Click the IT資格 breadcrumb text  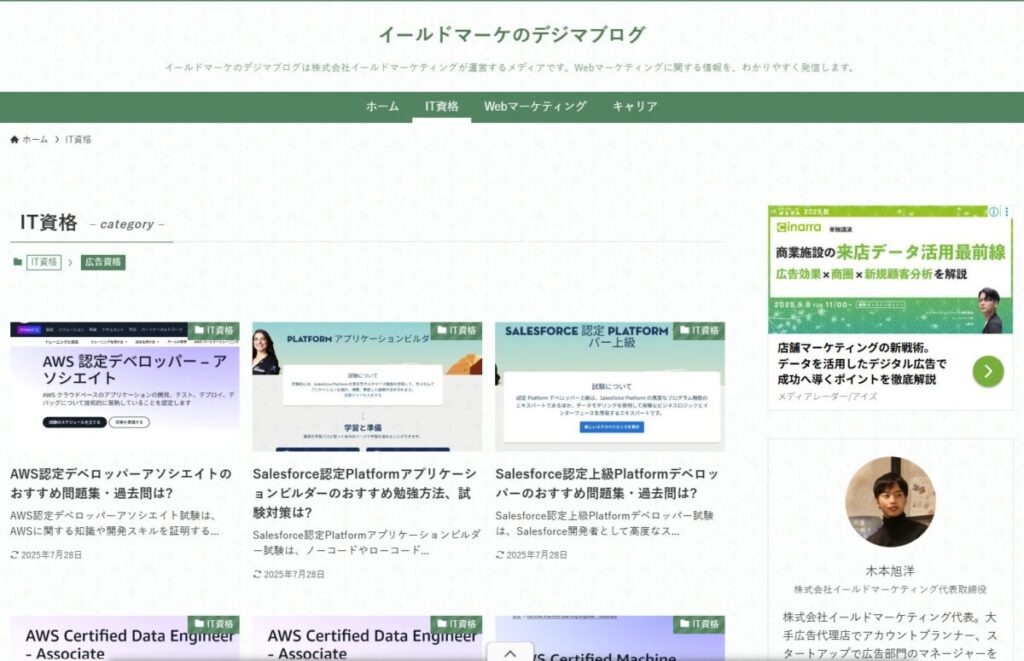tap(78, 140)
